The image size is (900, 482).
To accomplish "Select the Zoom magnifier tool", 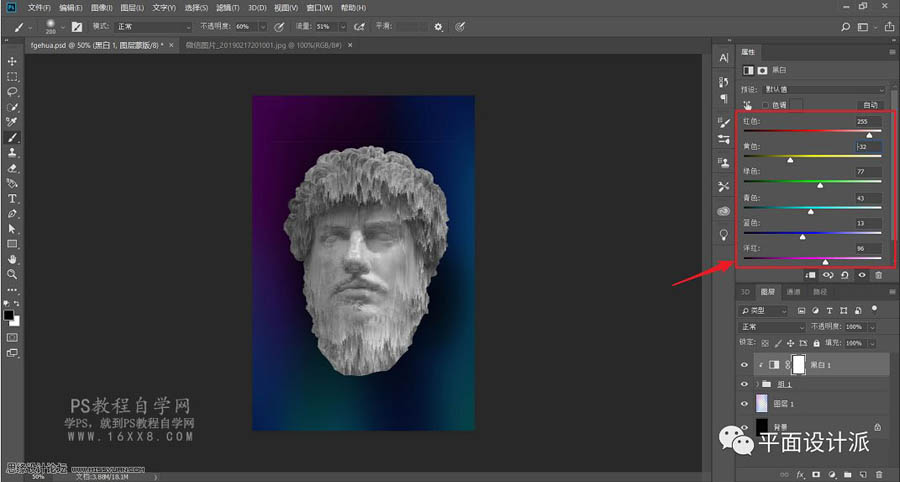I will coord(12,273).
